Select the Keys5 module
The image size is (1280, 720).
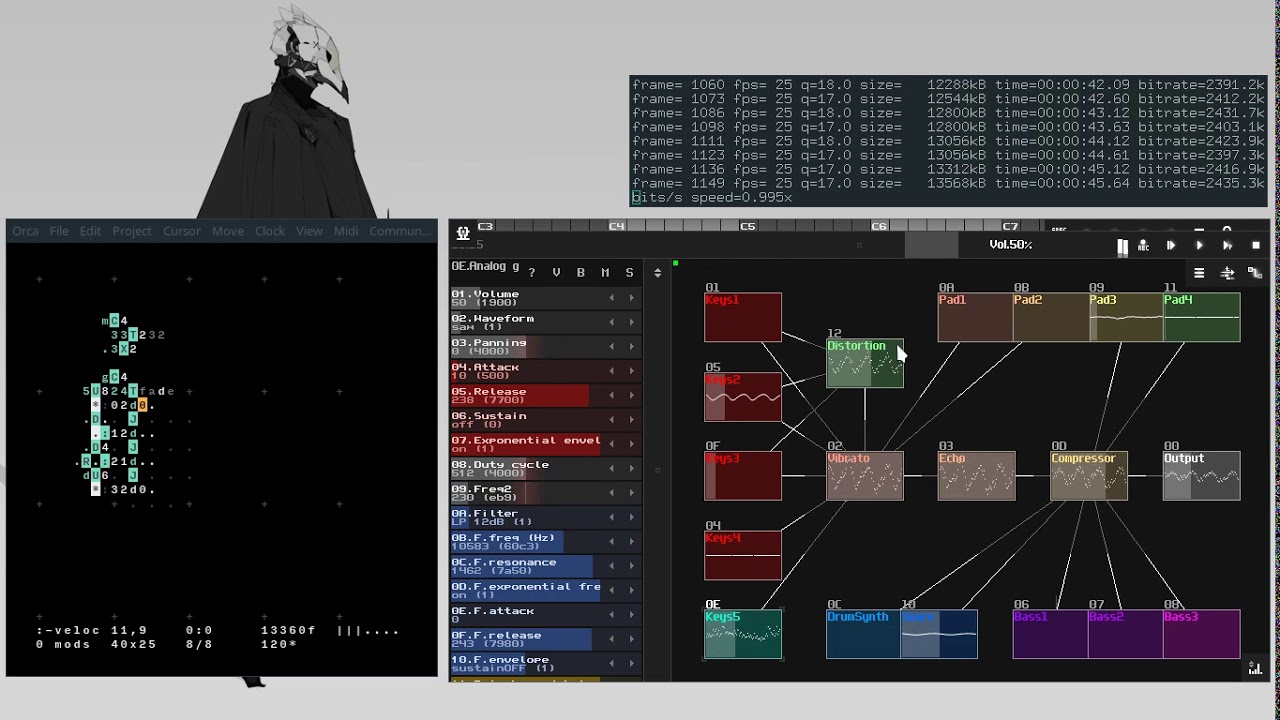743,634
